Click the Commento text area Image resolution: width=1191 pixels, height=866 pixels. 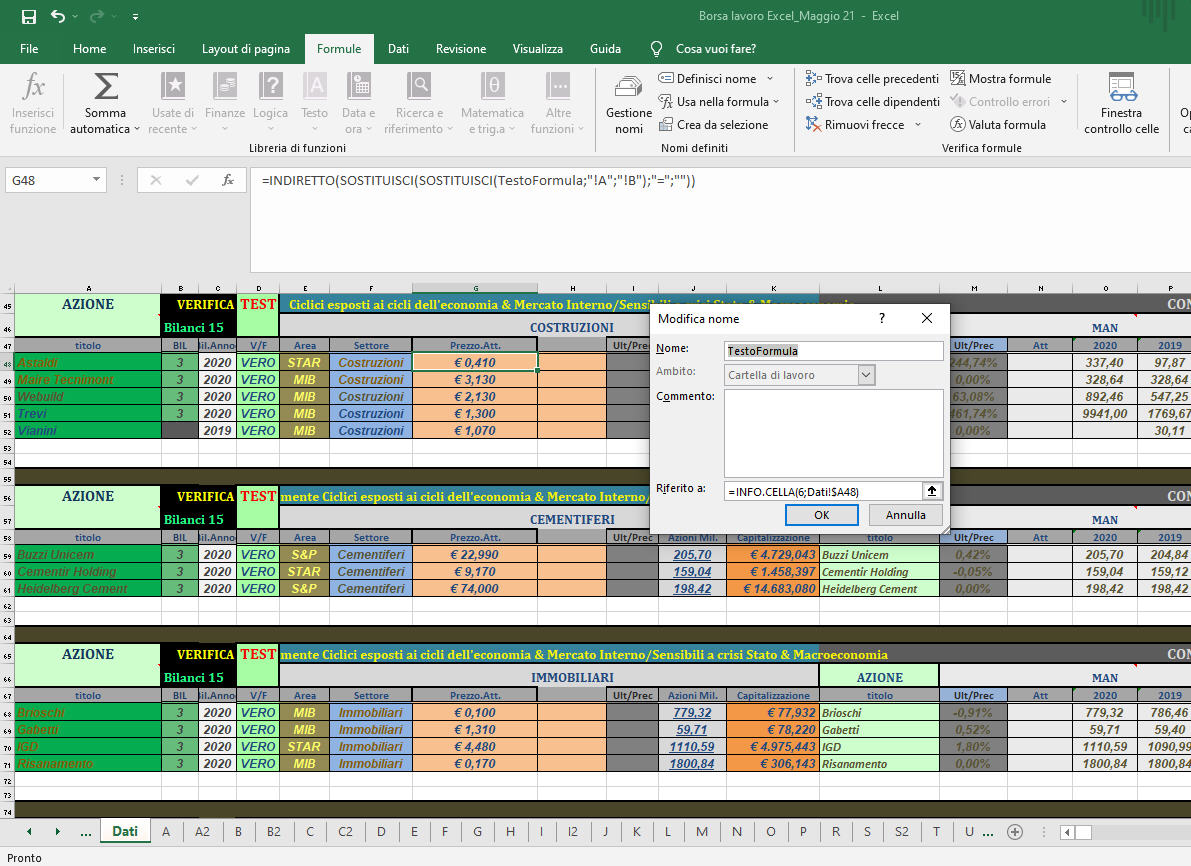(834, 433)
